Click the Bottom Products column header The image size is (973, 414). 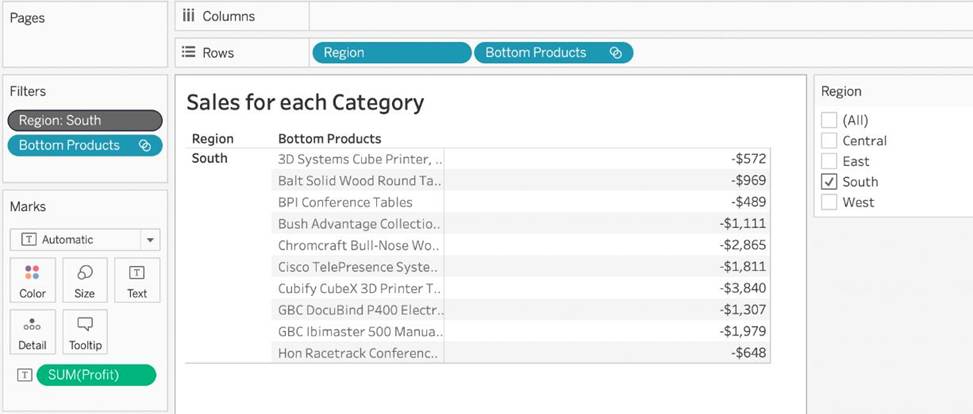click(329, 139)
